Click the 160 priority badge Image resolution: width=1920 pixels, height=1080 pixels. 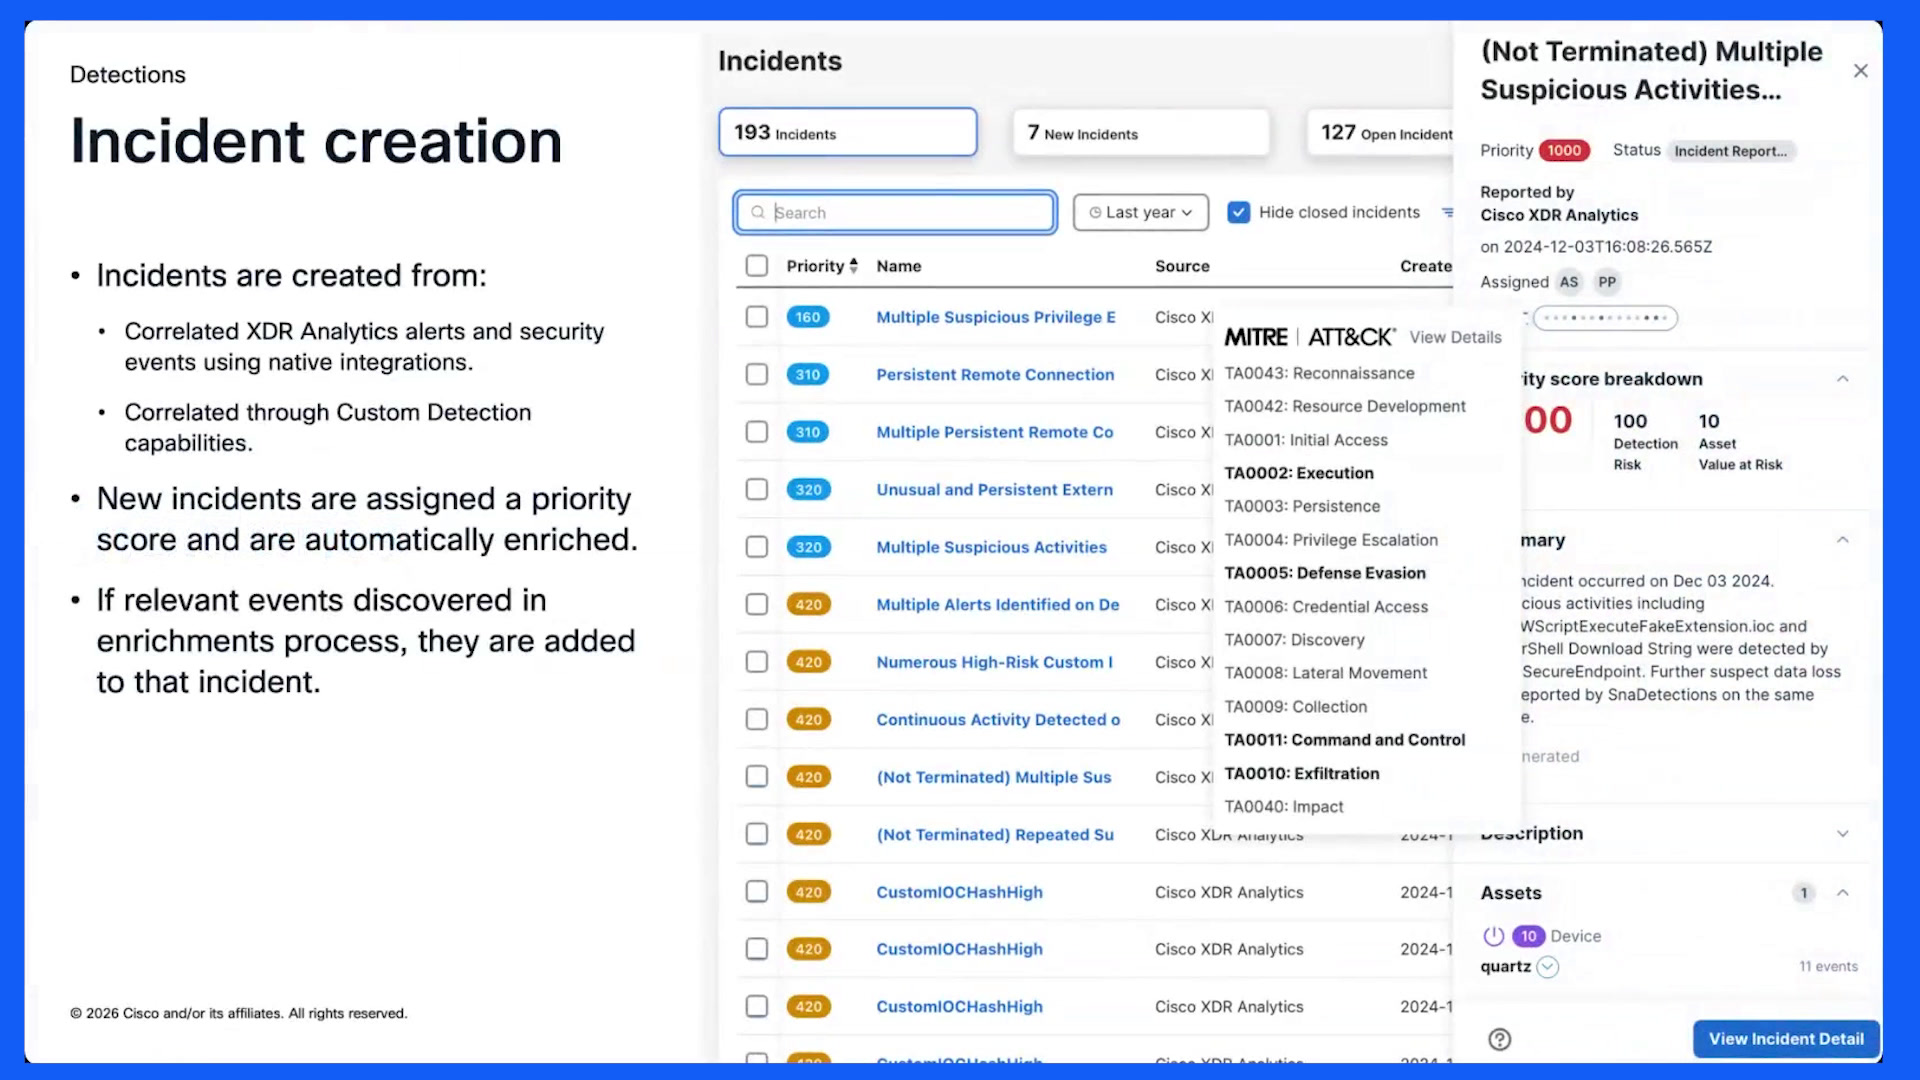click(808, 317)
